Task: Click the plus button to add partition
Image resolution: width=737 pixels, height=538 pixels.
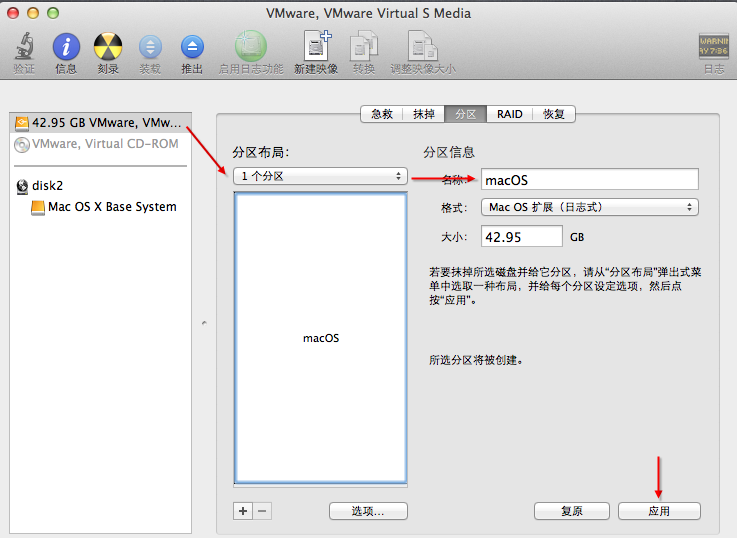Action: [243, 511]
